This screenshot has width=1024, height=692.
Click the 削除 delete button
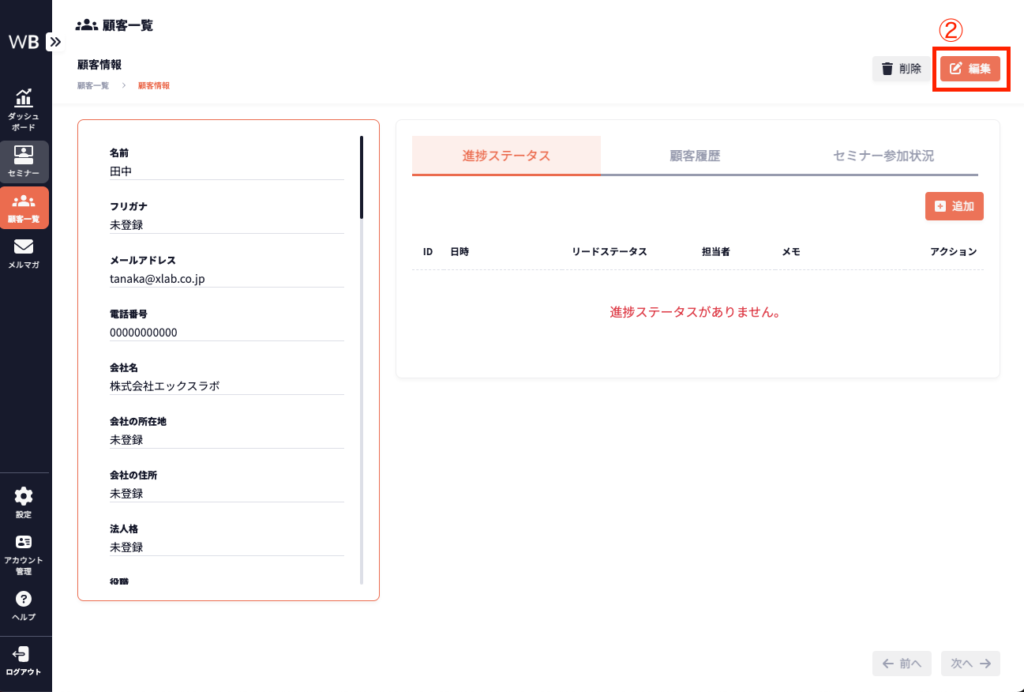pyautogui.click(x=900, y=69)
